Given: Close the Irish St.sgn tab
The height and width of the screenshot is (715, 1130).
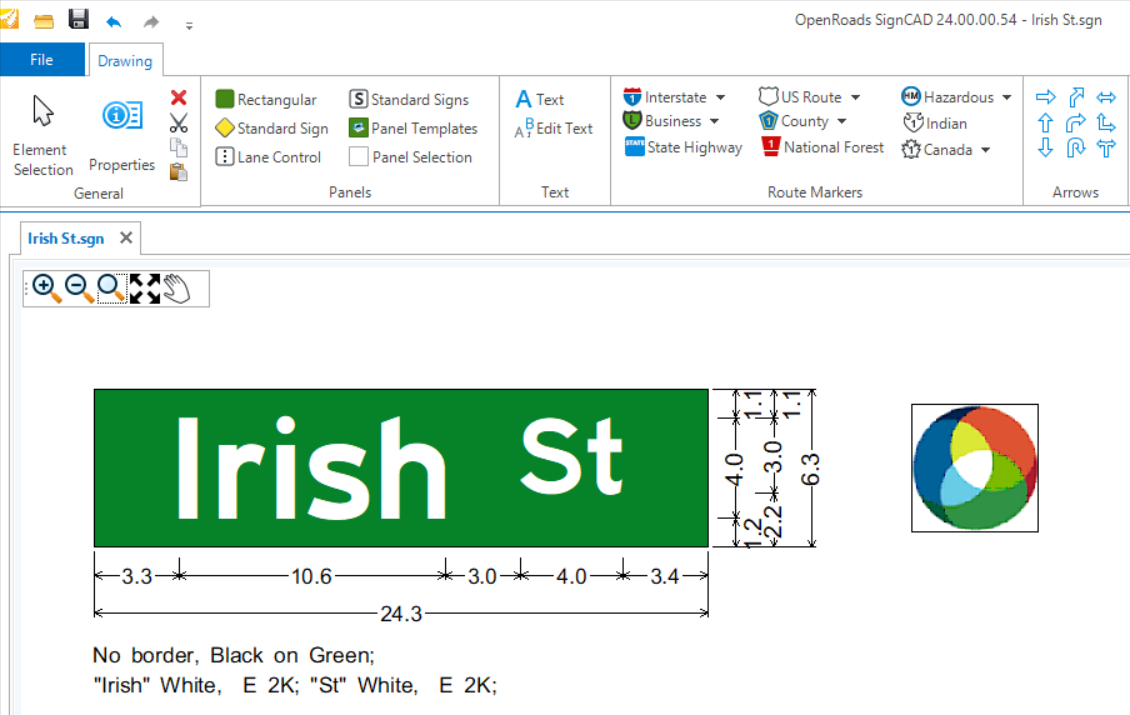Looking at the screenshot, I should coord(126,238).
